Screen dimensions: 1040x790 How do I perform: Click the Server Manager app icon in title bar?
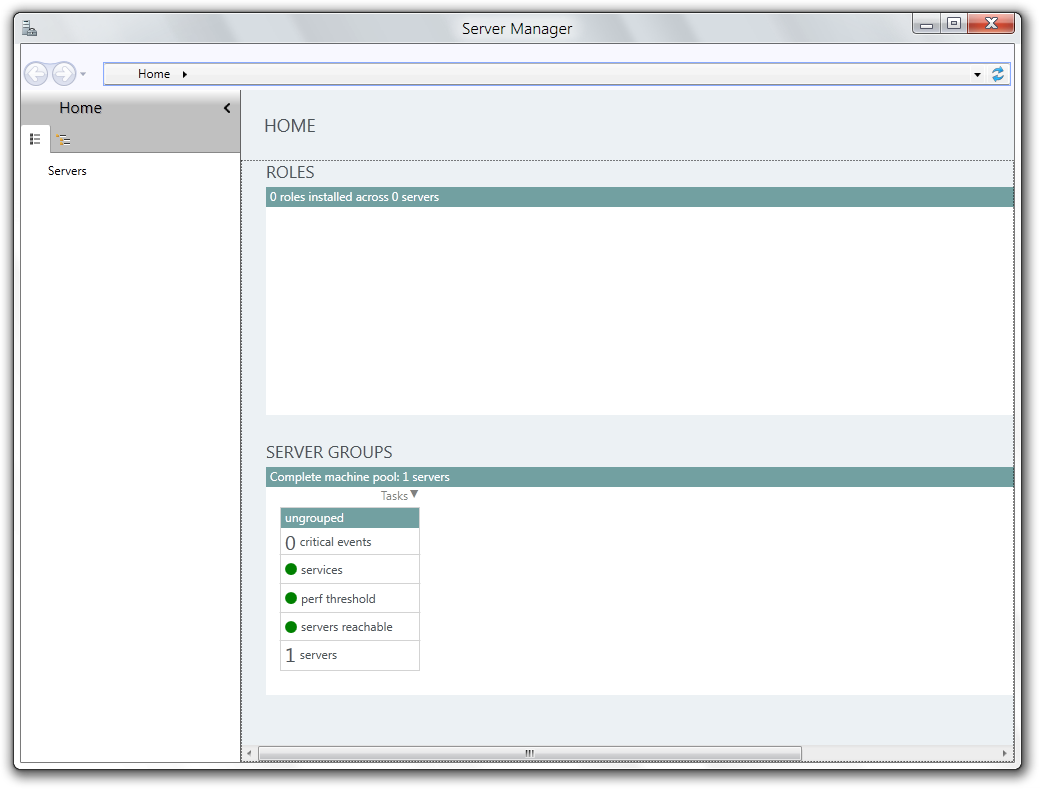pyautogui.click(x=29, y=28)
